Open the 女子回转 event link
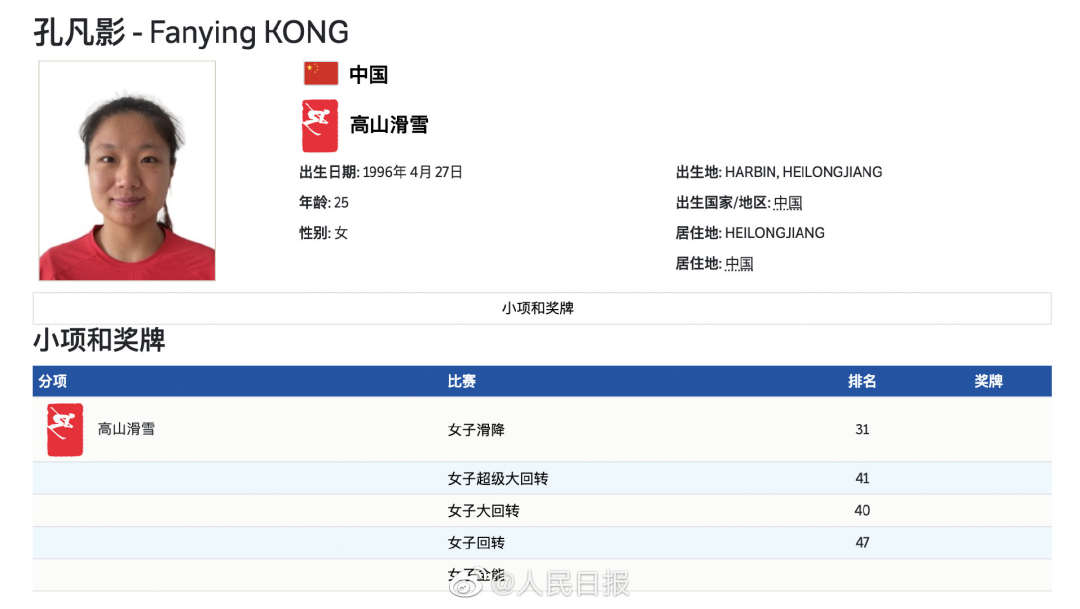The width and height of the screenshot is (1080, 609). tap(476, 543)
